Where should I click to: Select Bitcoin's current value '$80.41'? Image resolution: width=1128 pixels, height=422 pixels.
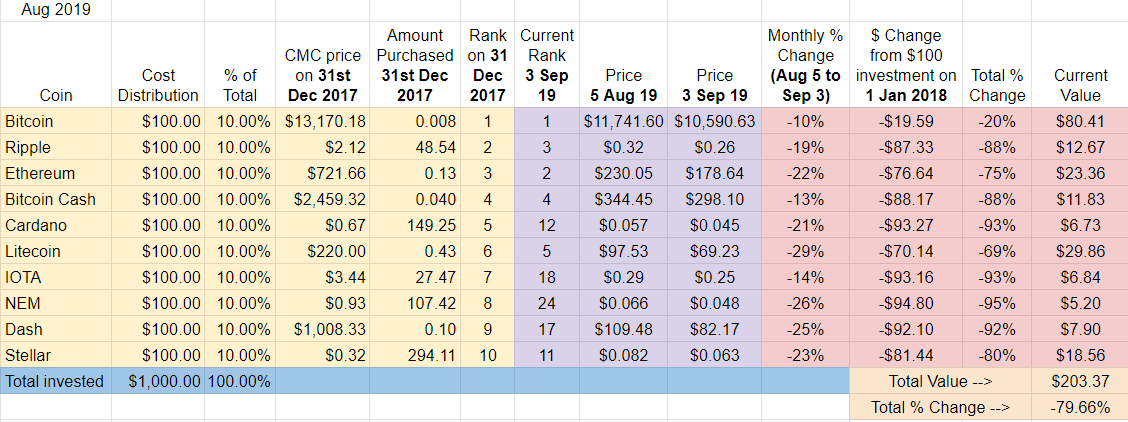1079,121
